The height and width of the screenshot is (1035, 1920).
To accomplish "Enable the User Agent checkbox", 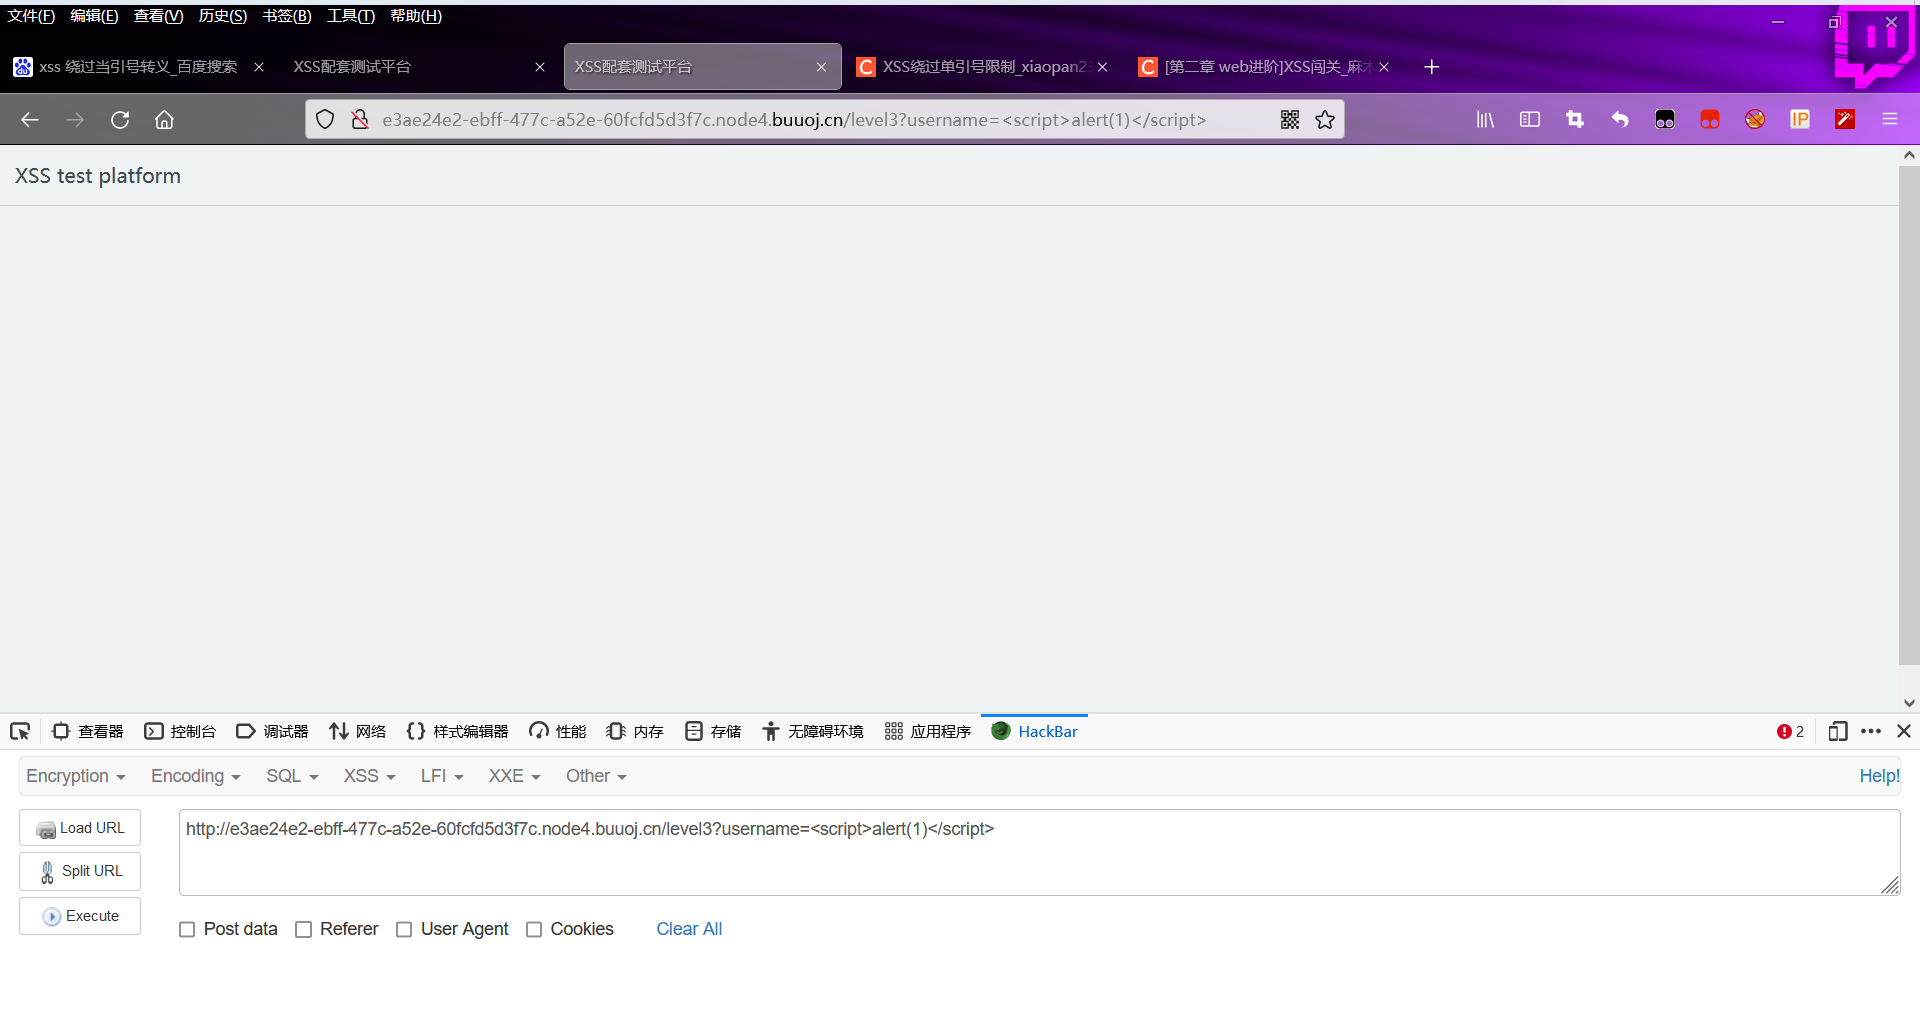I will [x=404, y=929].
